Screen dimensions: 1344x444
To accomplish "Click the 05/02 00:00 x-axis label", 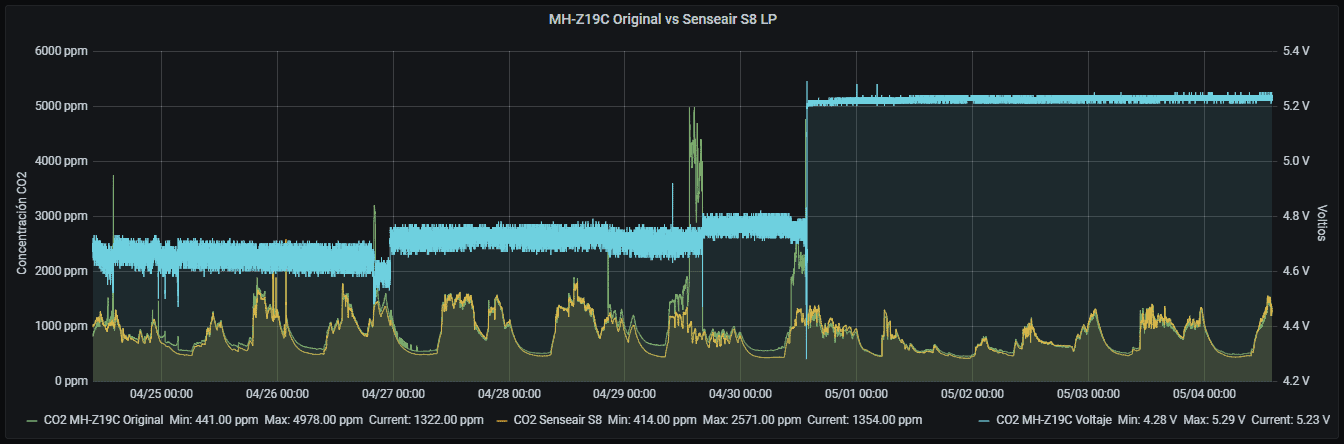I will click(x=973, y=393).
